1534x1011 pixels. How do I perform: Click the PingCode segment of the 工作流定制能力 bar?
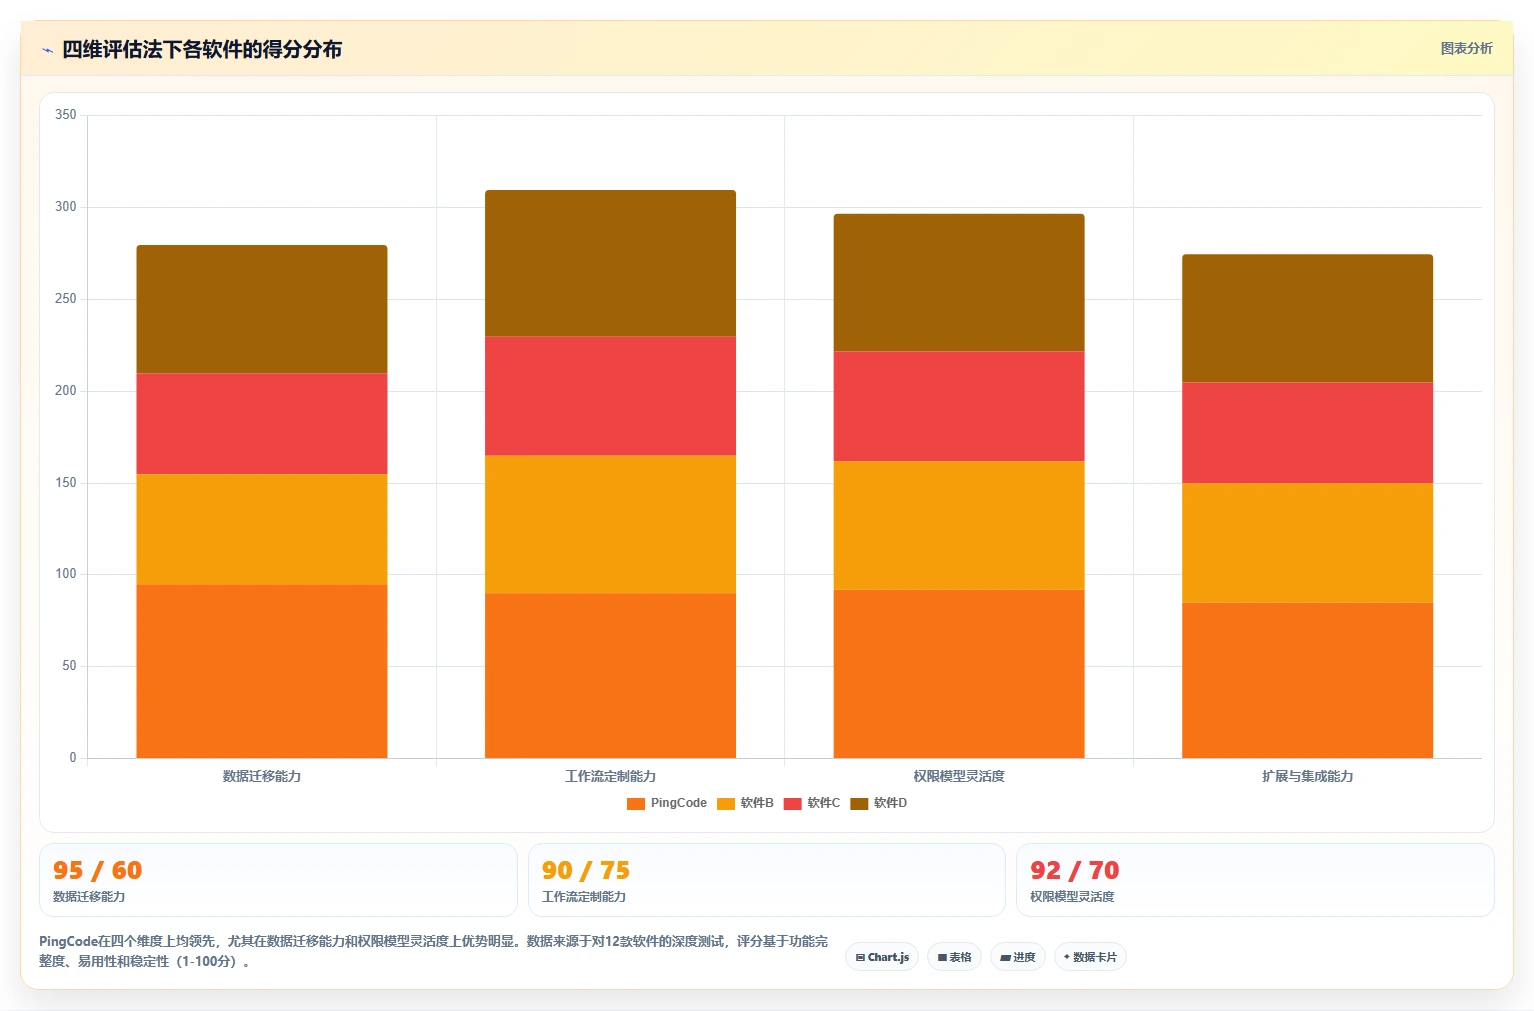[x=610, y=675]
